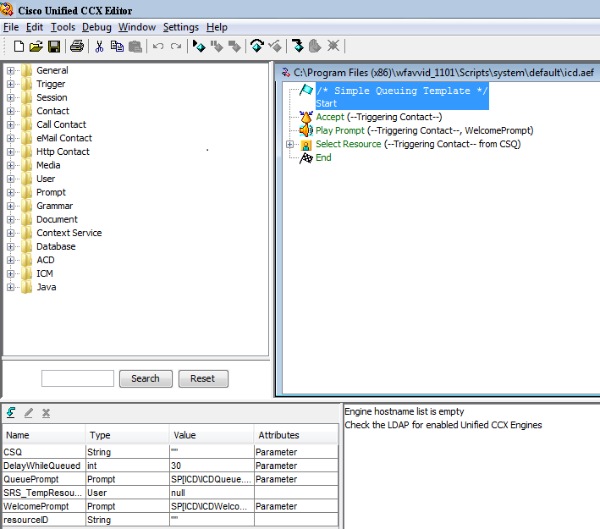This screenshot has width=600, height=529.
Task: Select the Java palette folder
Action: [46, 287]
